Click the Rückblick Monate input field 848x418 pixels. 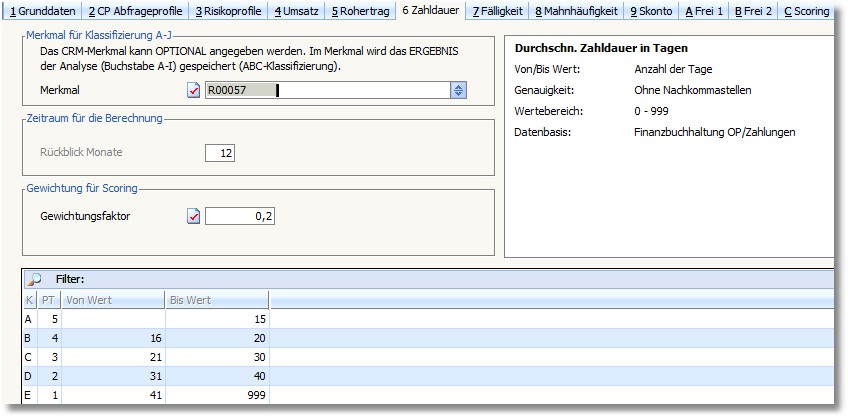tap(219, 153)
